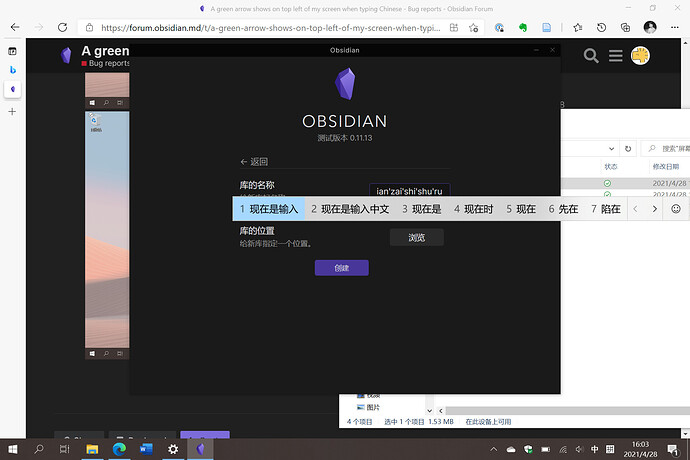Open the Windows Start menu
Screen dimensions: 690x460
[12, 449]
